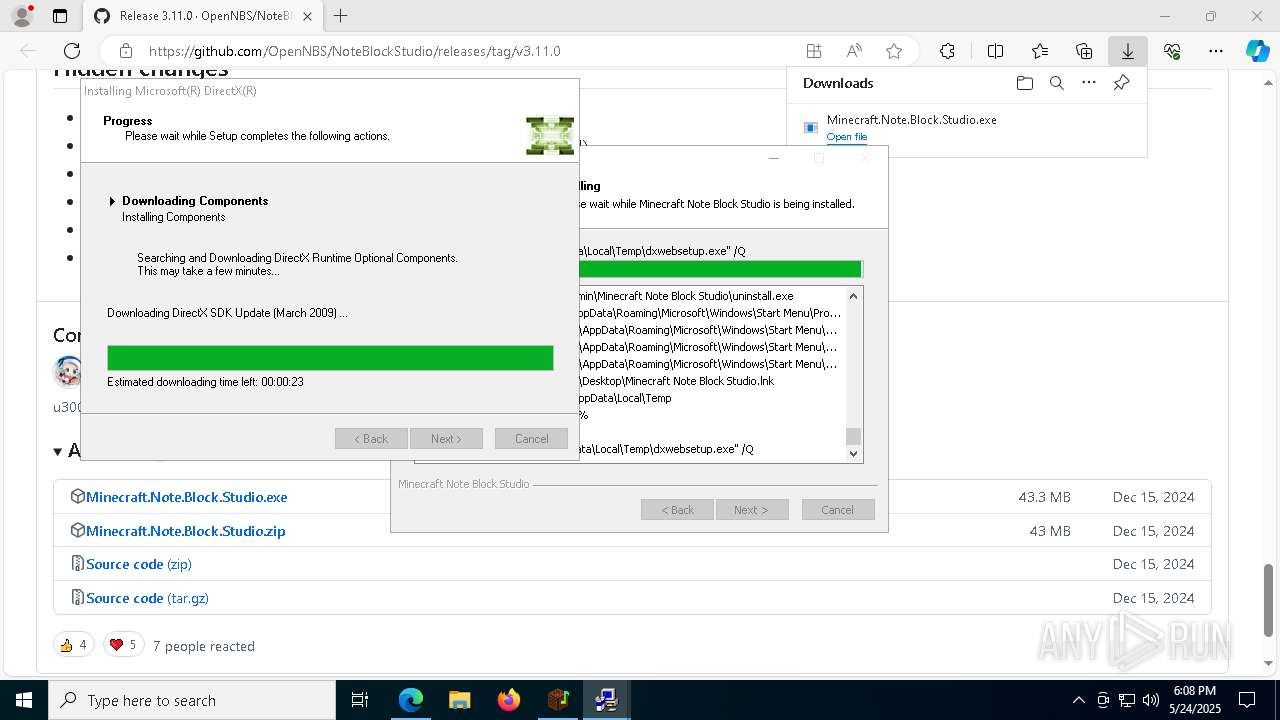Pin the Downloads panel
This screenshot has width=1280, height=720.
pos(1122,83)
